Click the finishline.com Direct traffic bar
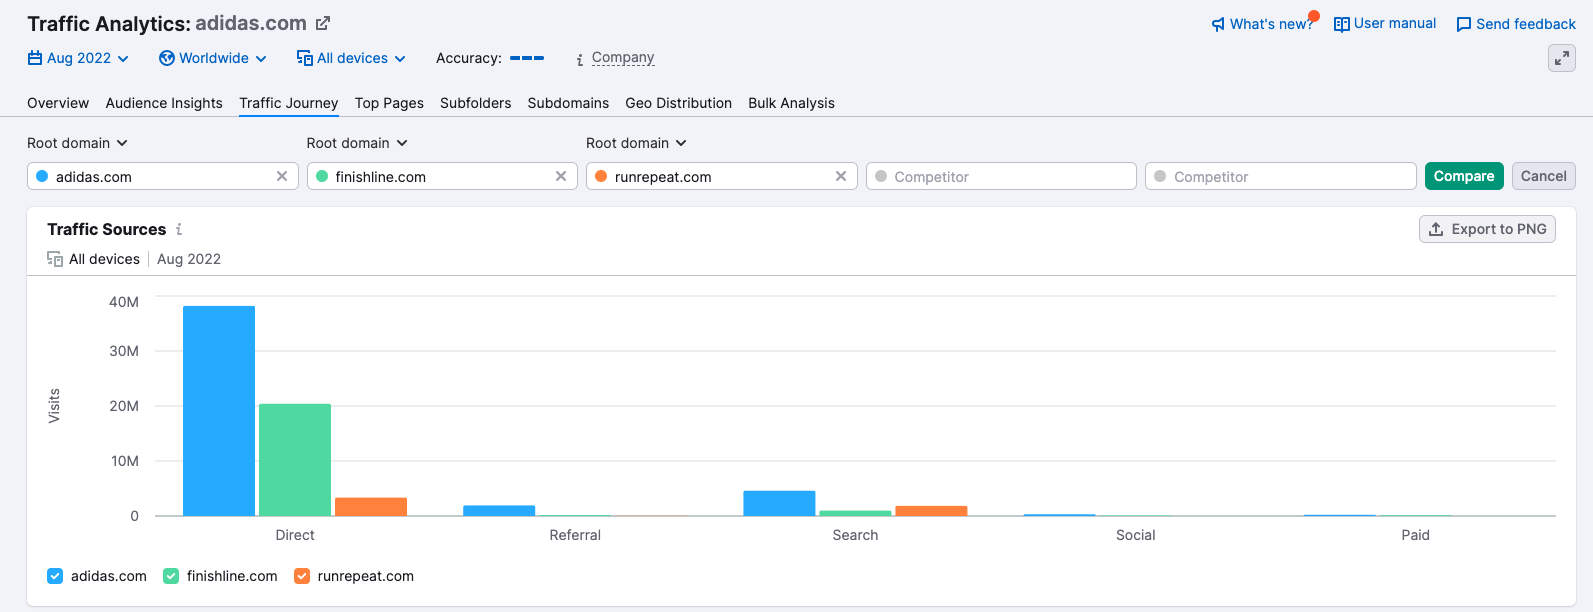1593x612 pixels. click(295, 460)
